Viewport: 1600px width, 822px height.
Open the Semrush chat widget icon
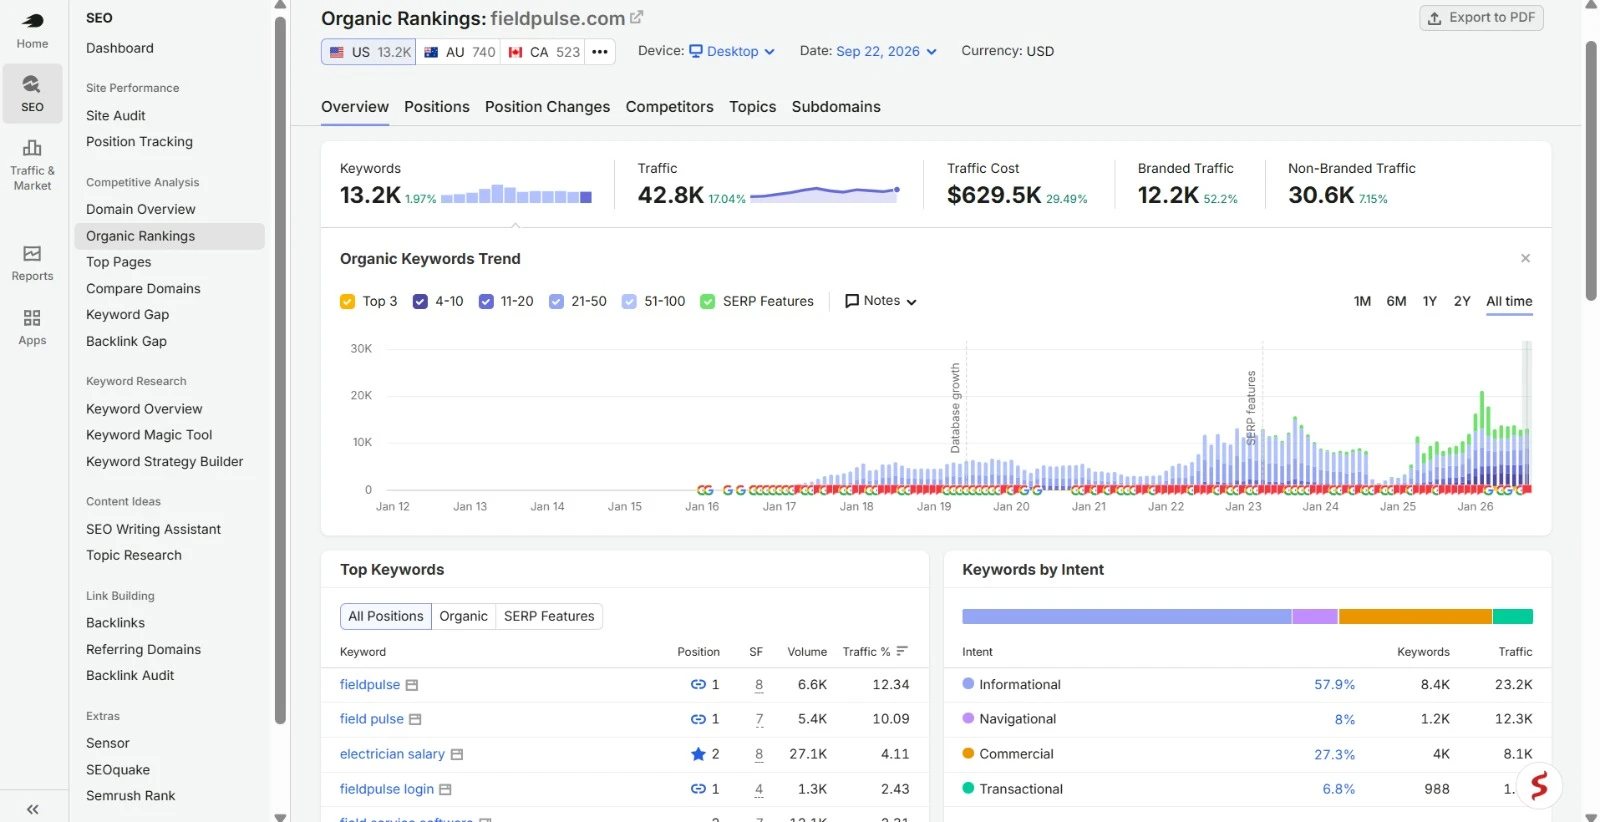point(1539,785)
